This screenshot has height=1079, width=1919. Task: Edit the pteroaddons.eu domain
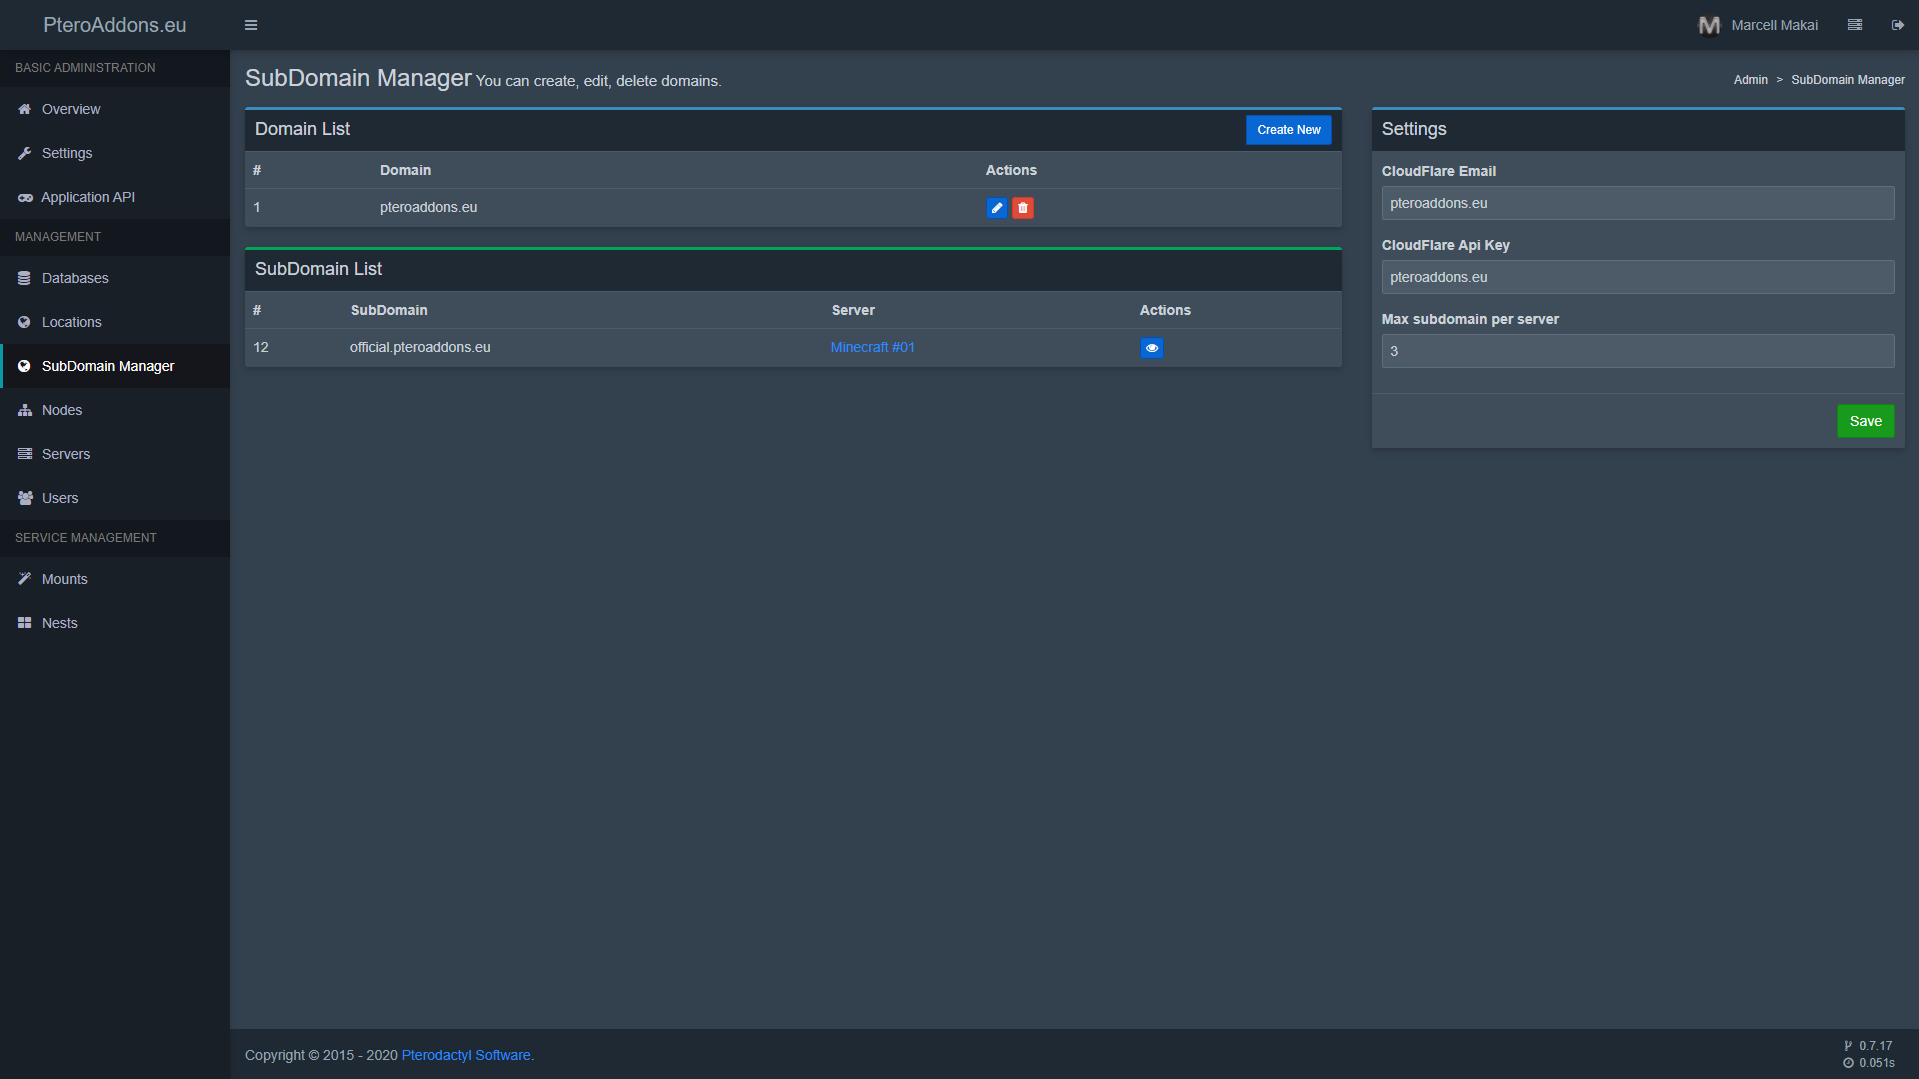click(x=996, y=208)
